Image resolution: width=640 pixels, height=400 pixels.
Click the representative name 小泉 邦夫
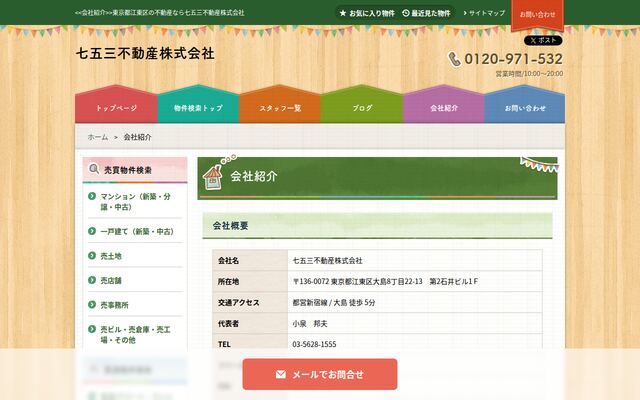(x=310, y=324)
